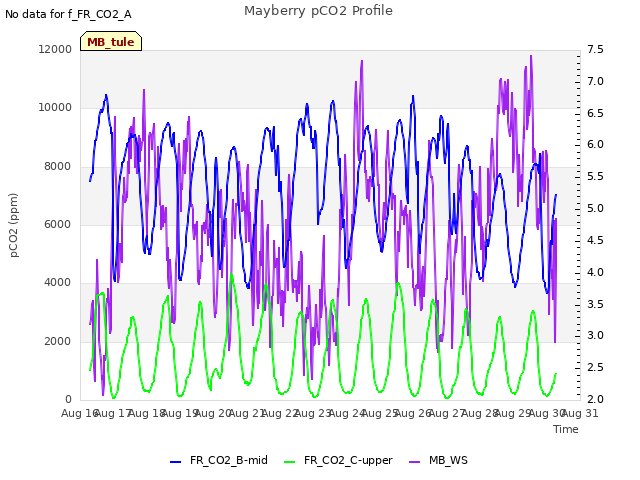Click the 2.0 right-axis tick label
Image resolution: width=640 pixels, height=480 pixels.
point(596,399)
